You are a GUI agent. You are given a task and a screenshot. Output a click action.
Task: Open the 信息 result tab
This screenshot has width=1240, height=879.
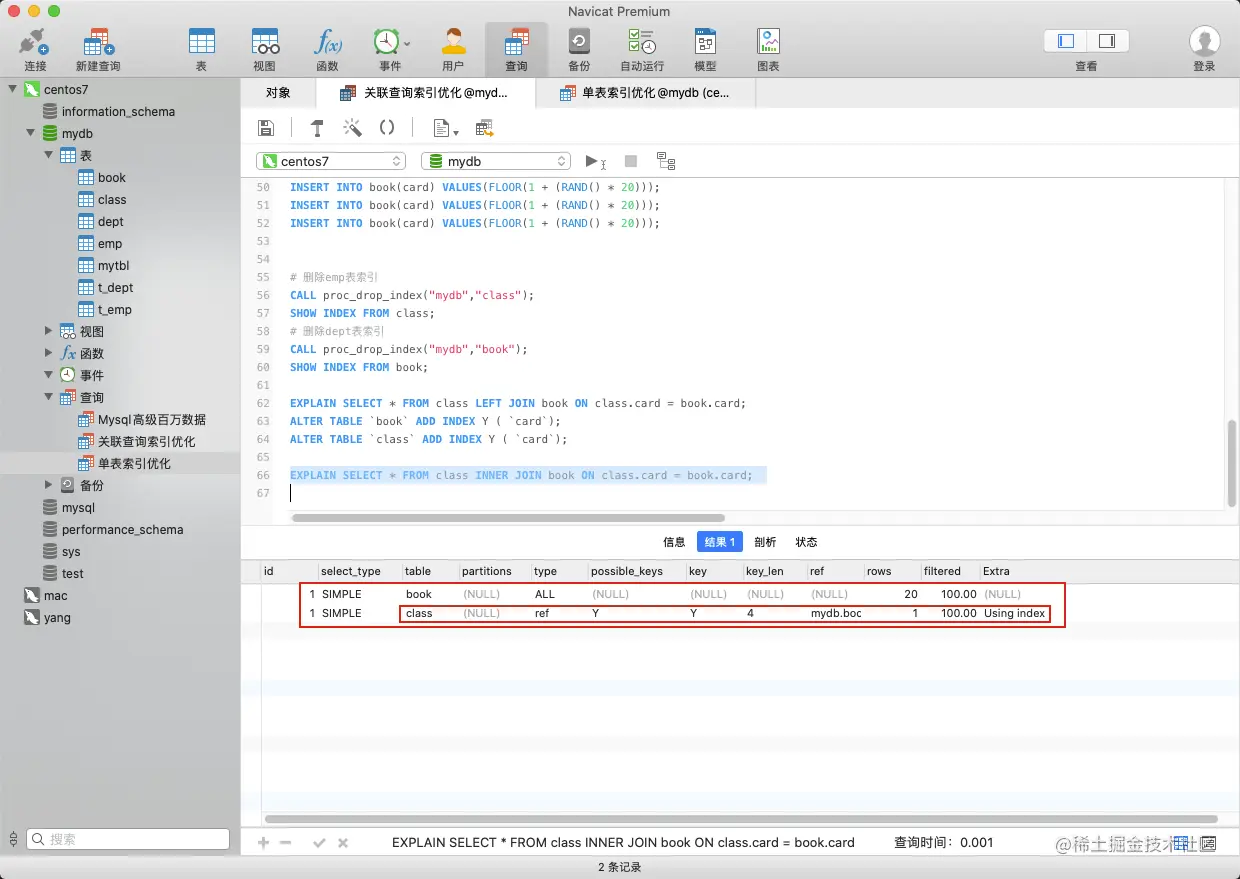[x=675, y=542]
